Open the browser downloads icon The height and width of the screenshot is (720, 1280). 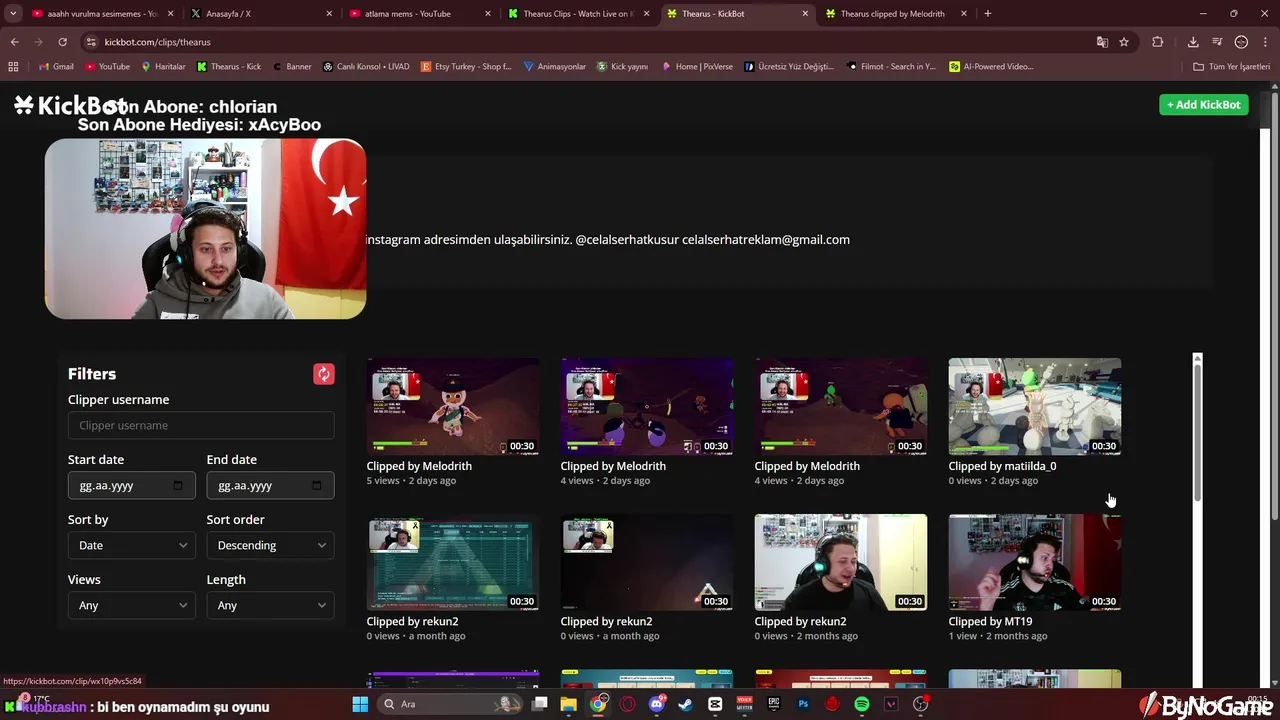(x=1193, y=42)
